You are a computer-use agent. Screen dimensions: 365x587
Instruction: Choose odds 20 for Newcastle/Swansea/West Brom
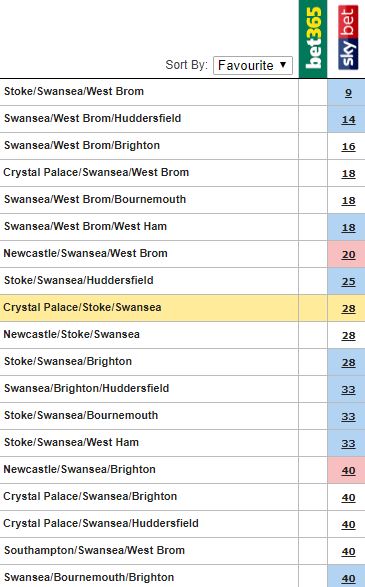coord(348,254)
